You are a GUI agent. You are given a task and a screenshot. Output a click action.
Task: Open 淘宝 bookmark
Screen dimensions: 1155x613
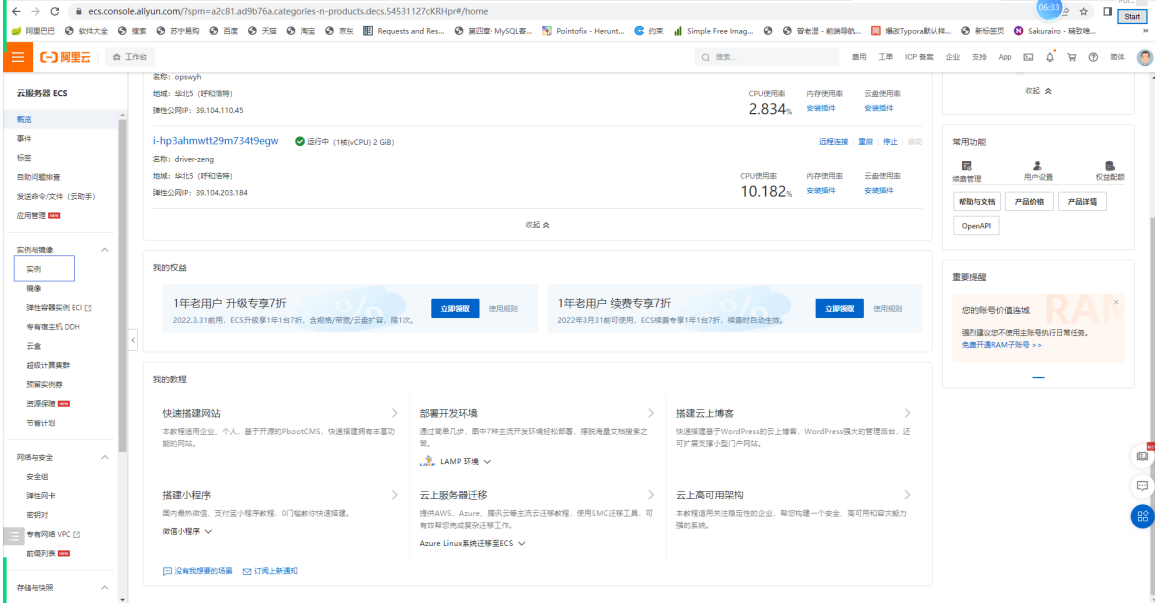tap(301, 31)
